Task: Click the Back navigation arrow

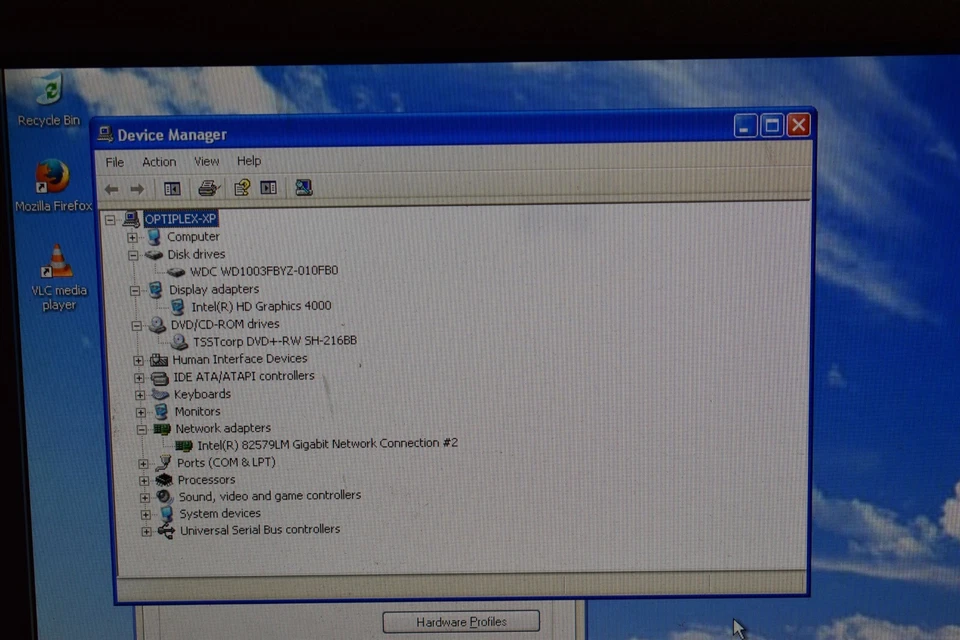Action: (x=111, y=188)
